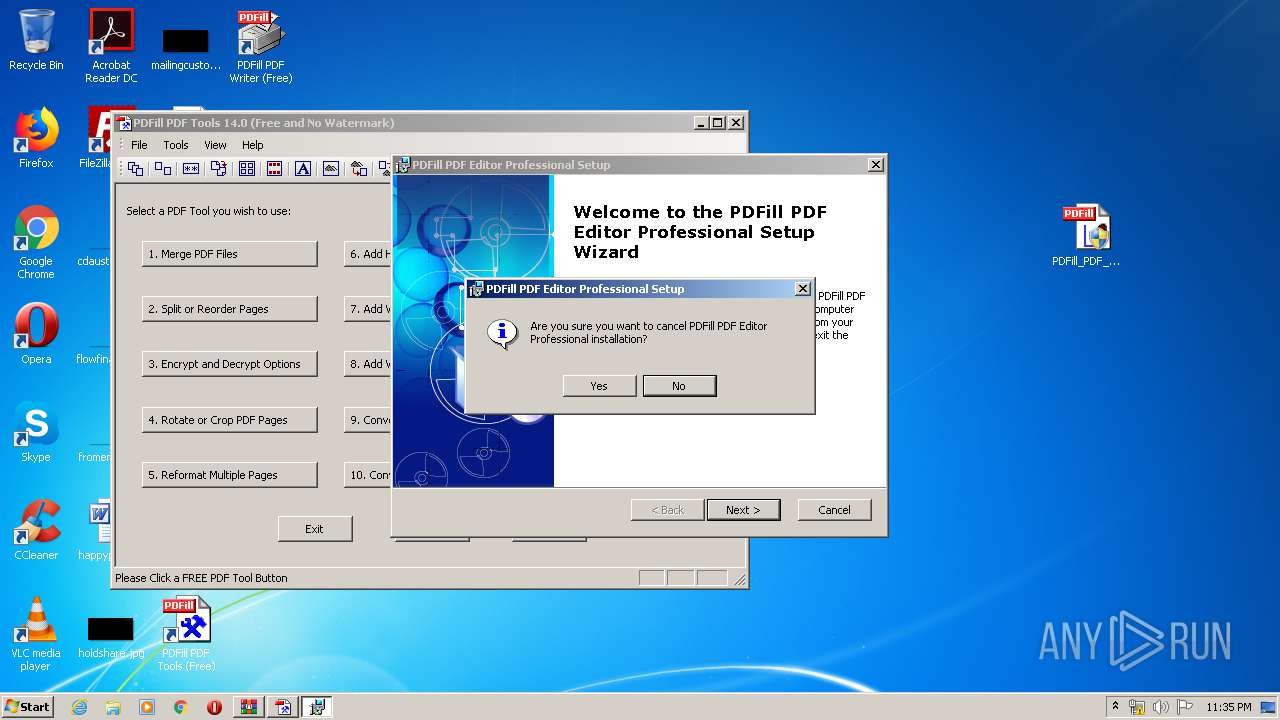Click '2. Split or Reorder Pages' button
Screen dimensions: 1280x720
230,309
